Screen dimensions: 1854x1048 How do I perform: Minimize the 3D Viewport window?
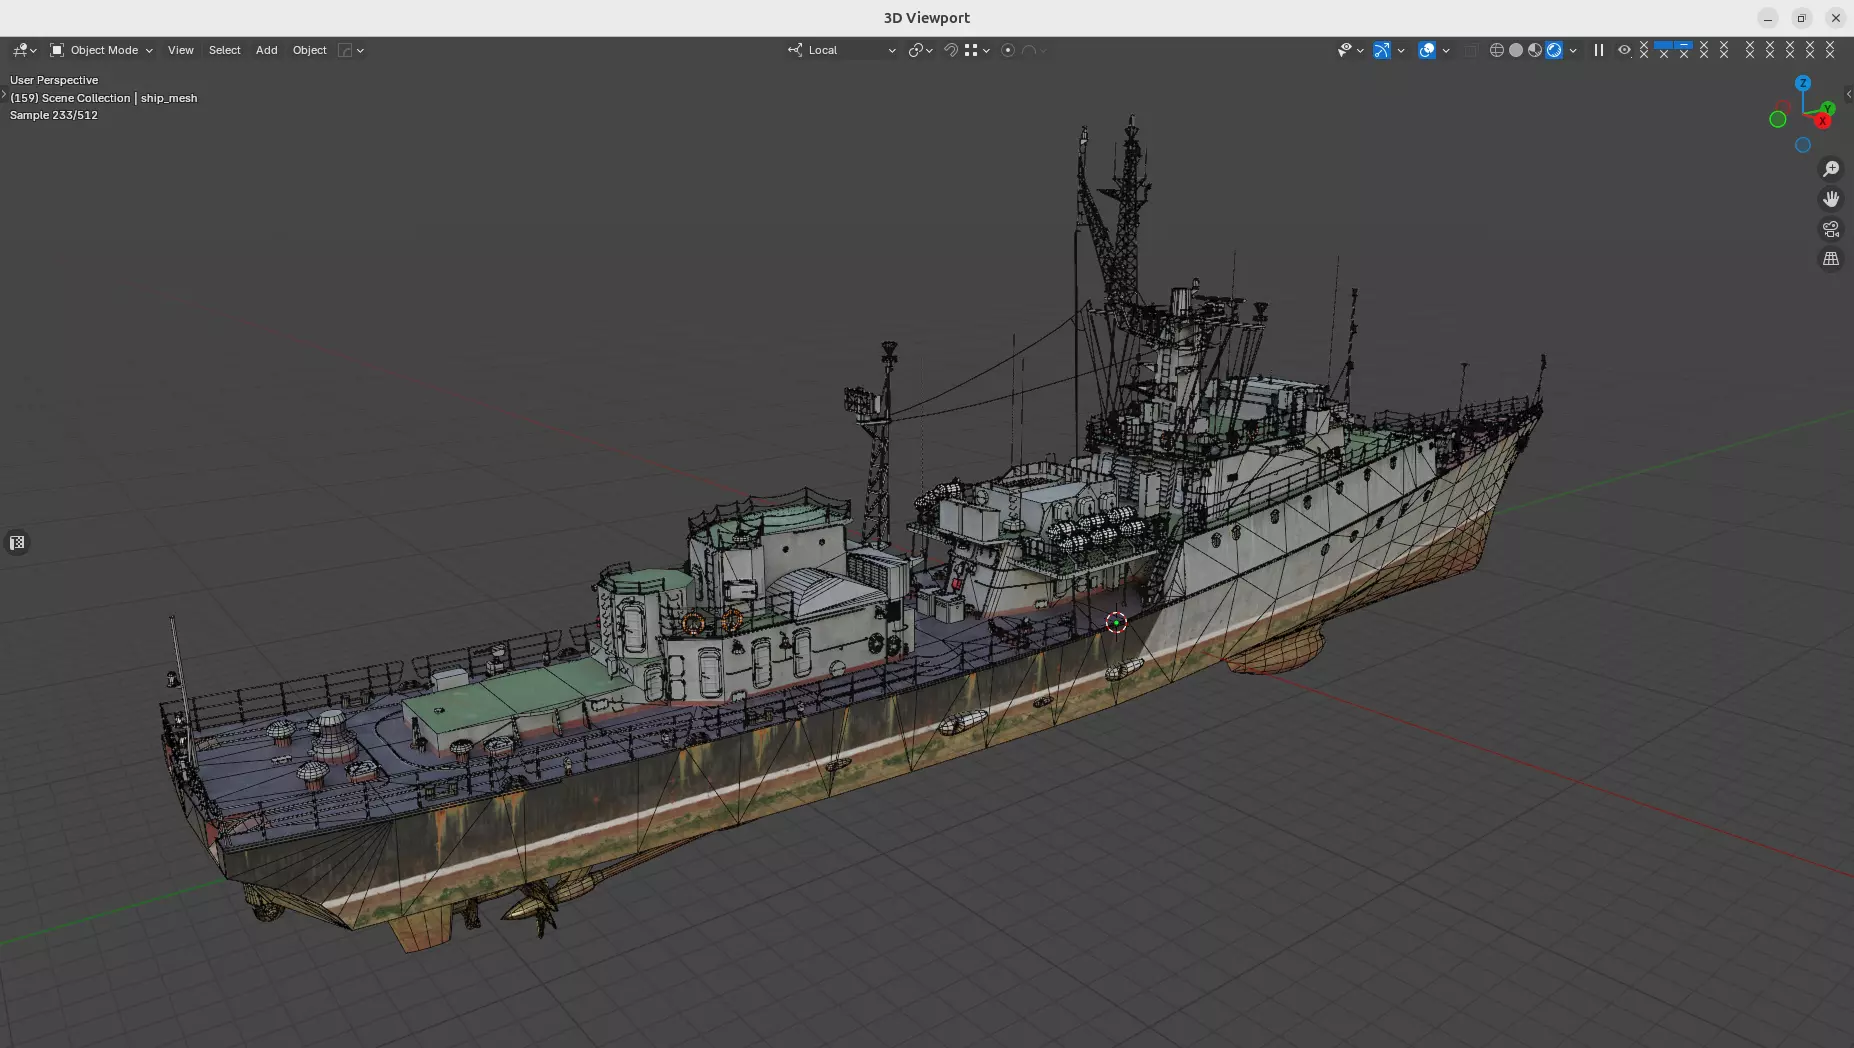coord(1768,18)
